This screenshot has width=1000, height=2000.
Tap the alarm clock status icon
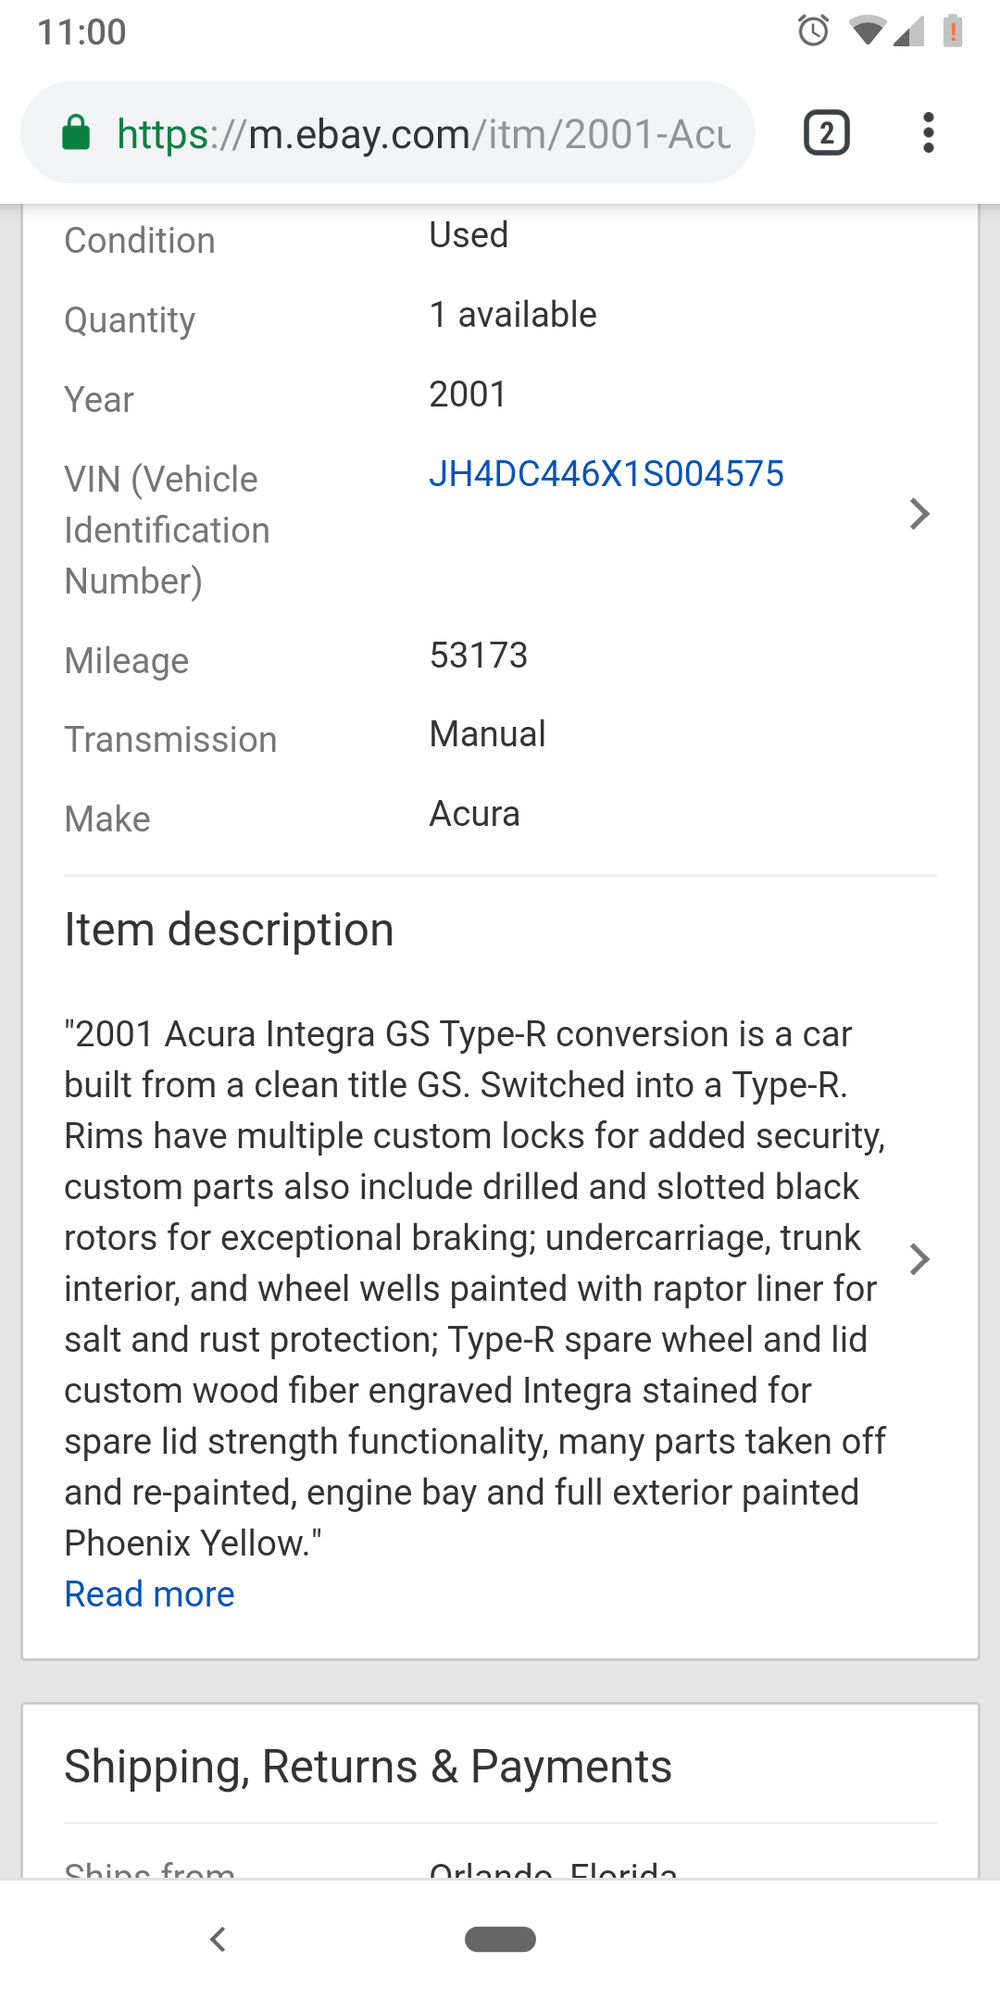813,31
